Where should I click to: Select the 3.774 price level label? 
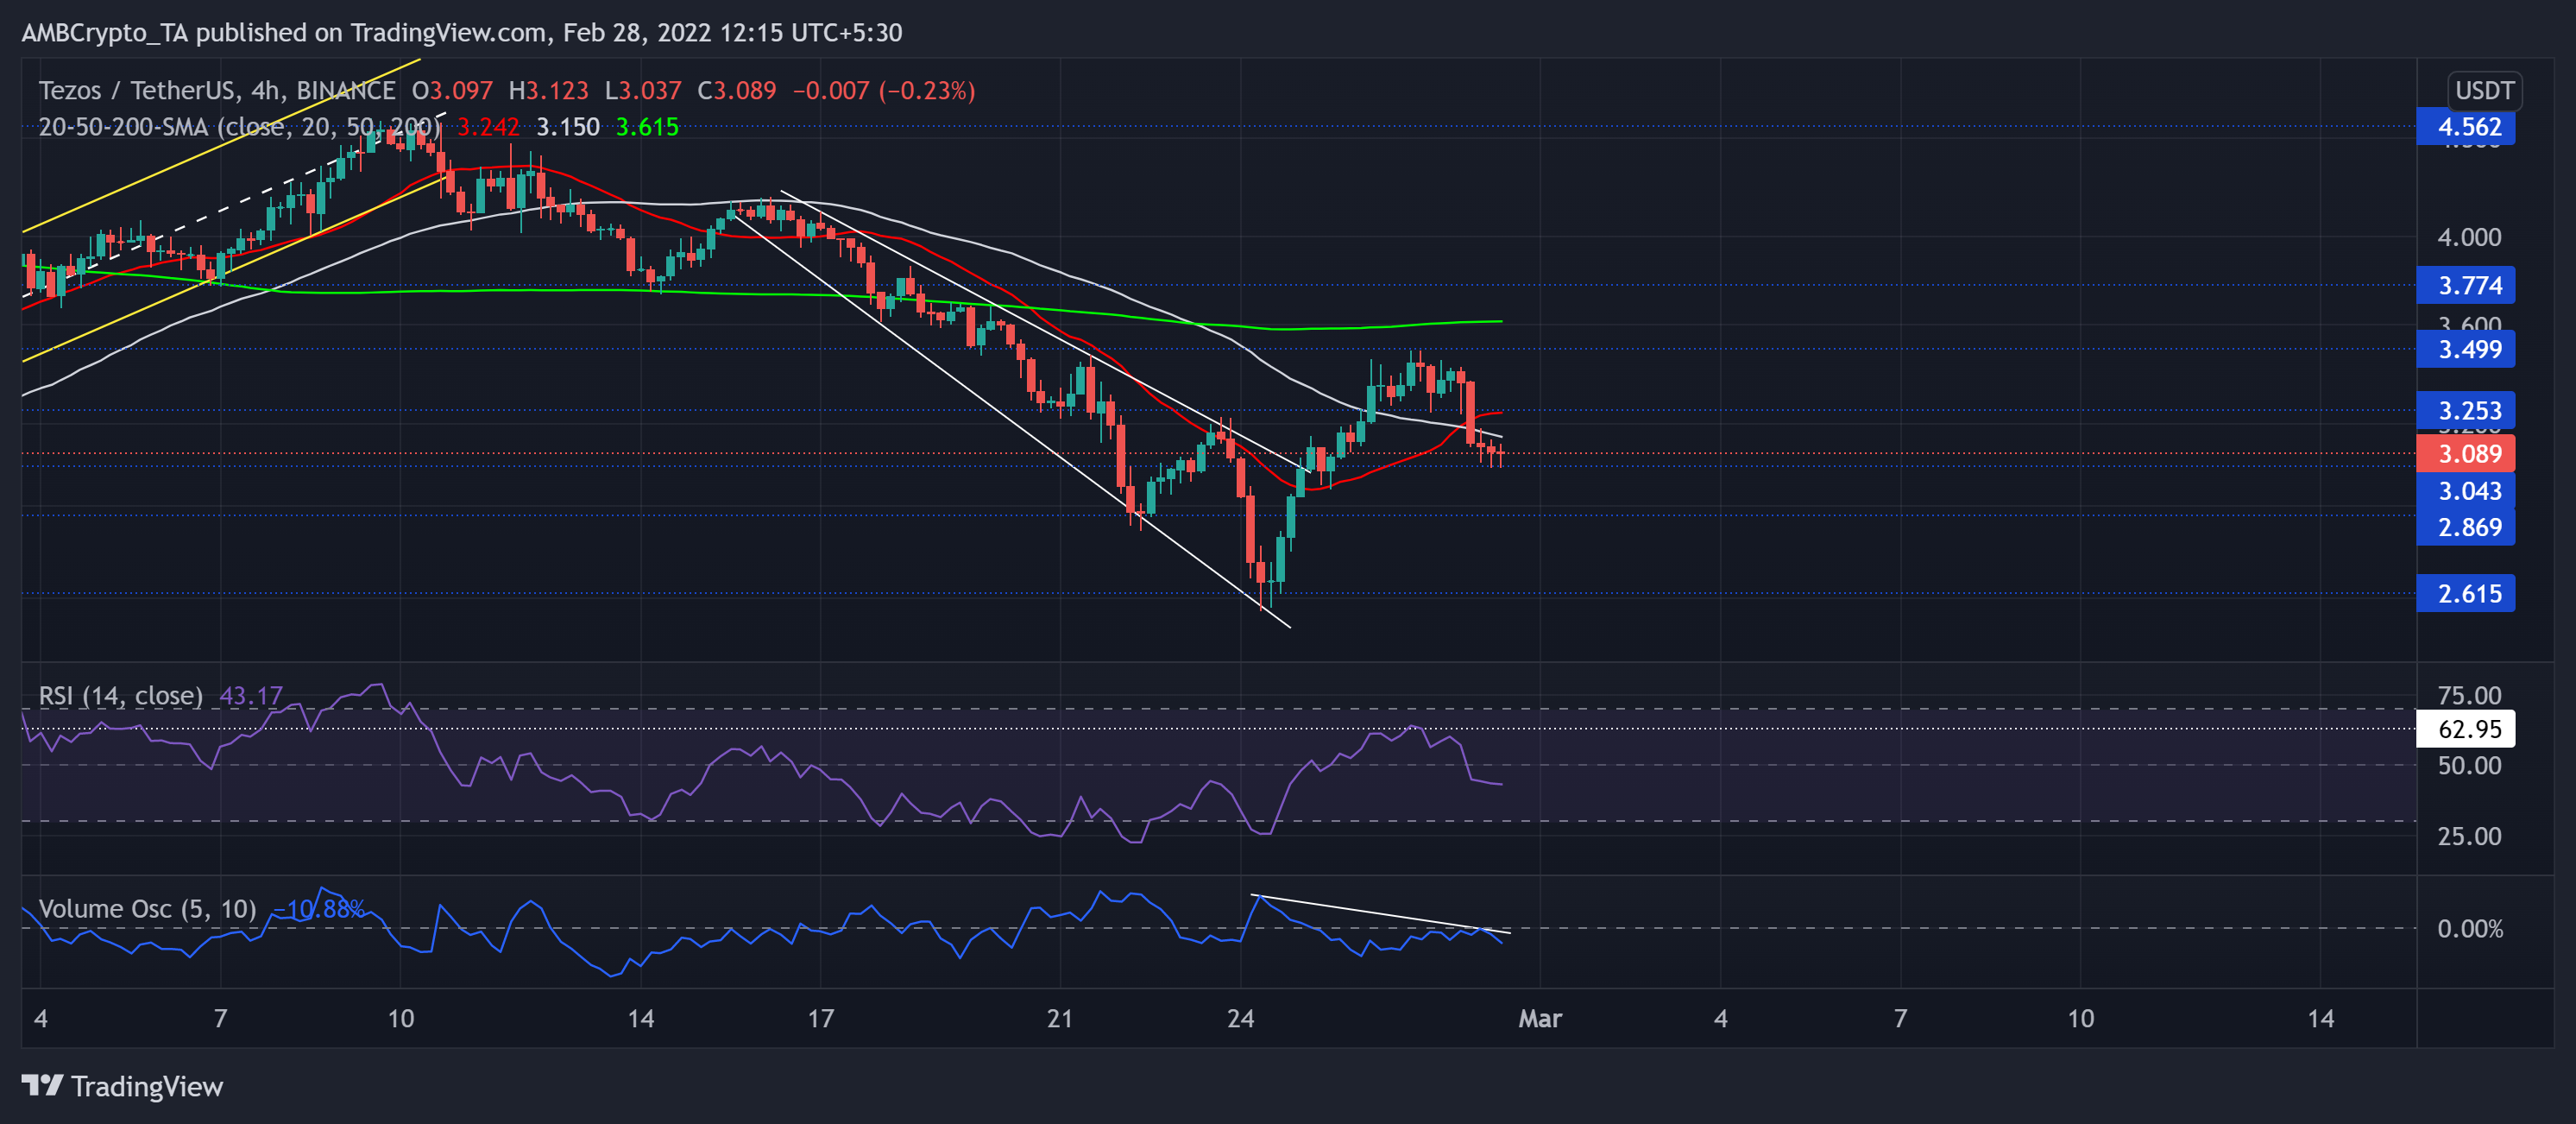click(x=2466, y=286)
